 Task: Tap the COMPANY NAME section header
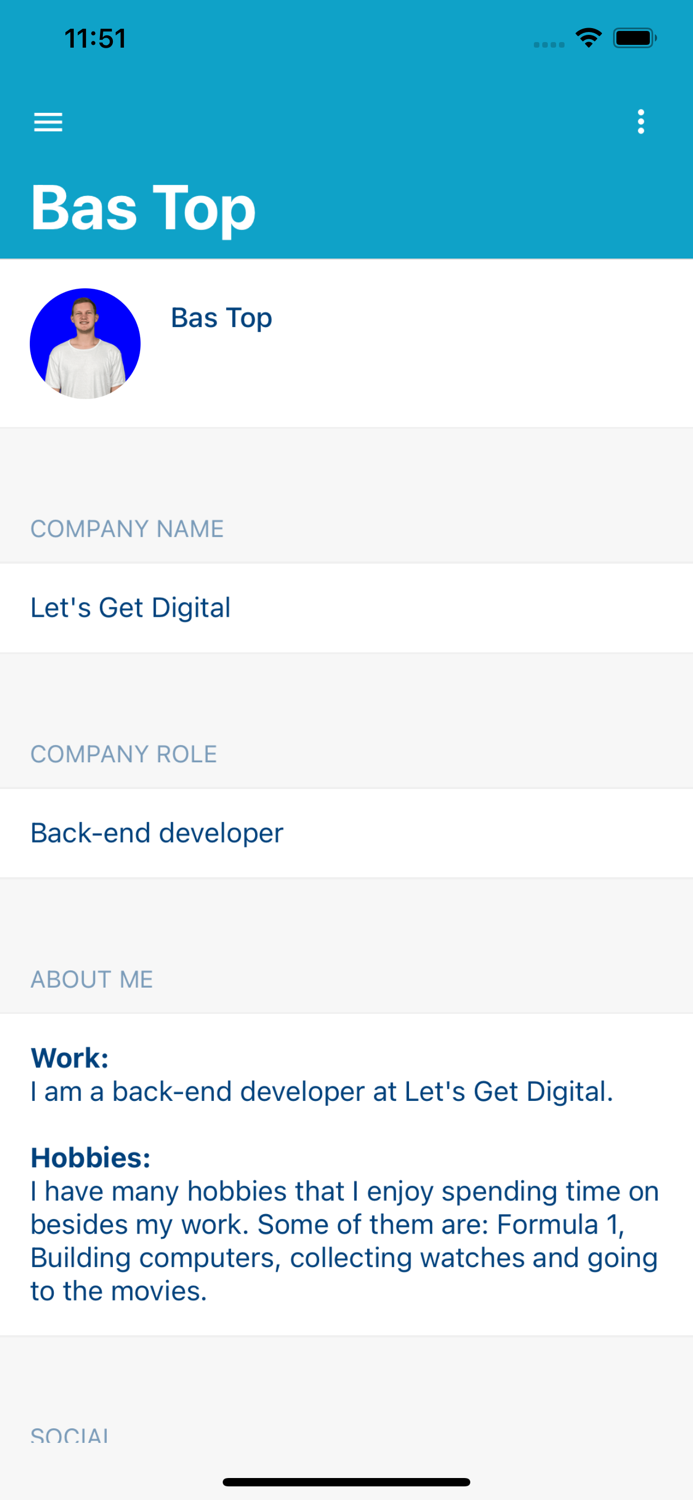[x=127, y=529]
